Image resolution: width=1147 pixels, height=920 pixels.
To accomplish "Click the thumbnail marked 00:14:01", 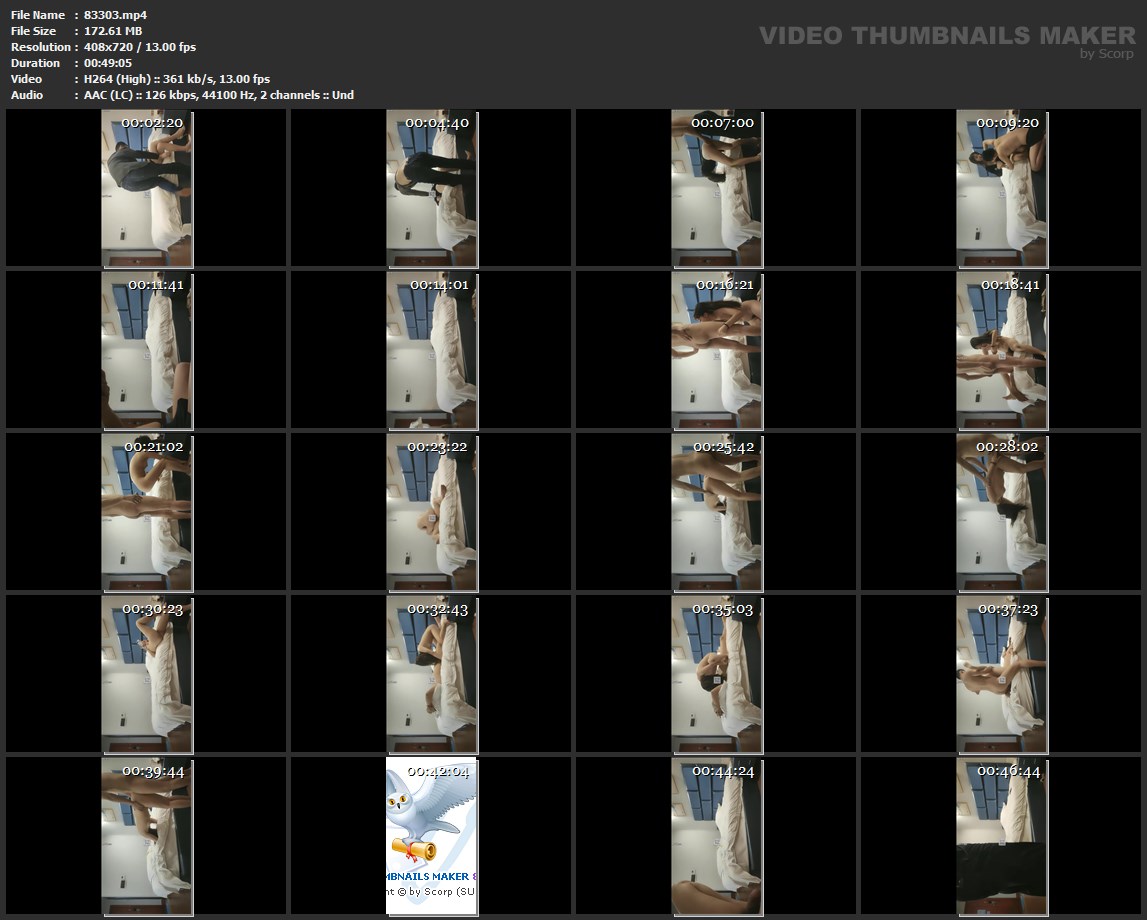I will (x=431, y=350).
